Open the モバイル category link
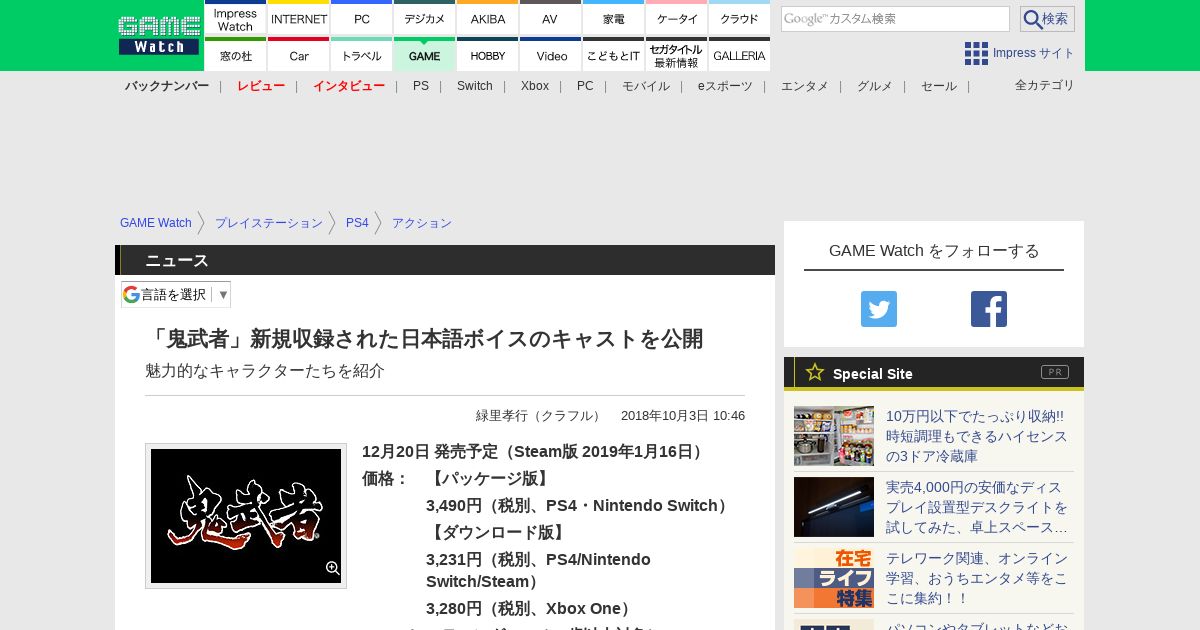1200x630 pixels. (646, 86)
